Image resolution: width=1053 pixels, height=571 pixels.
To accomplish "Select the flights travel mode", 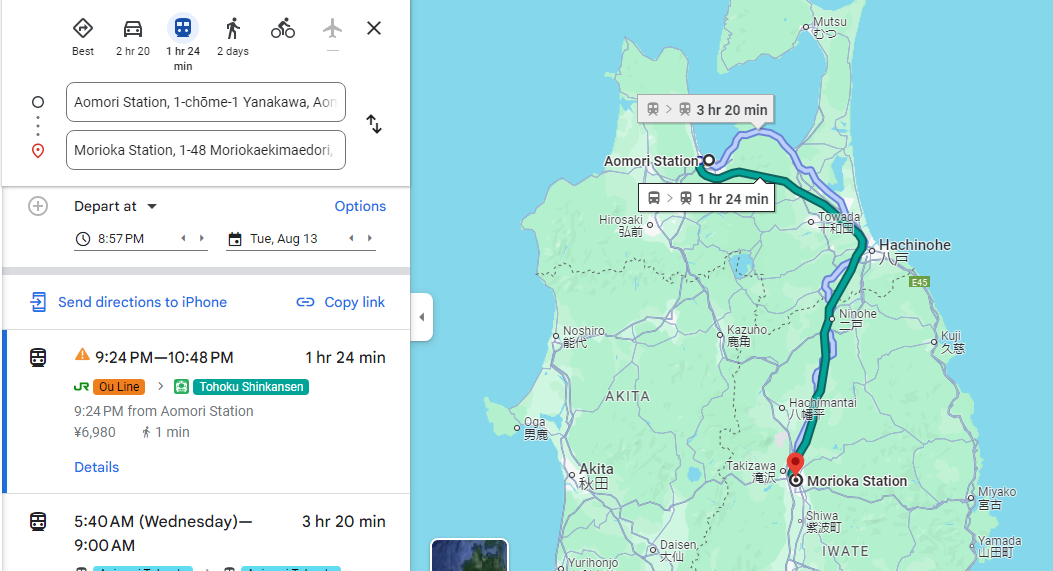I will pos(332,29).
